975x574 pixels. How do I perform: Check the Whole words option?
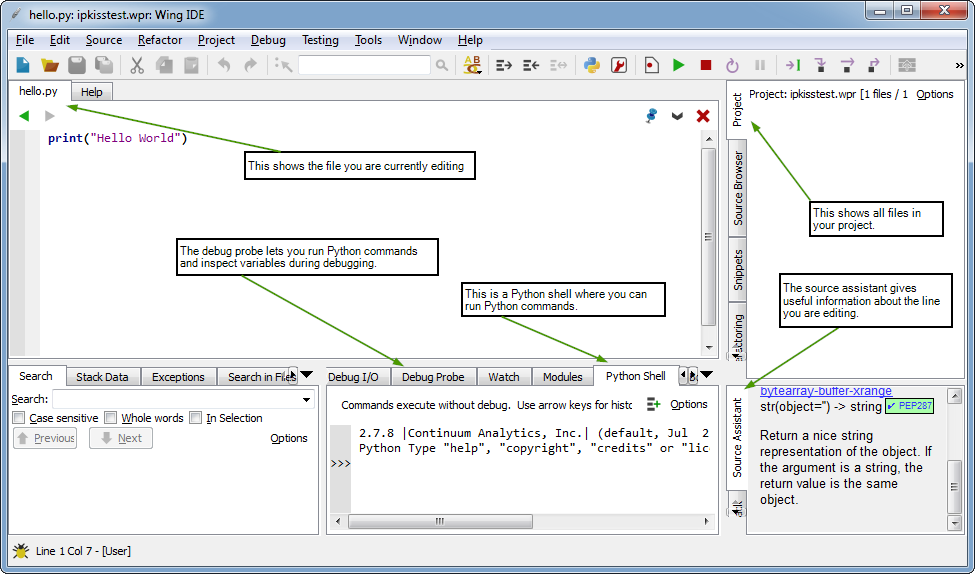click(x=111, y=418)
